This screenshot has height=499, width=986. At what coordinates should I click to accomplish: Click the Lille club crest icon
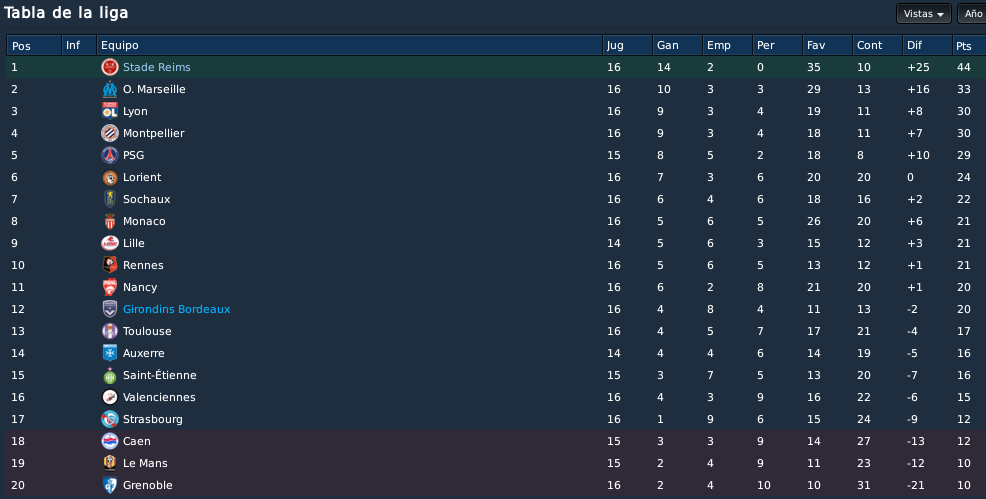(110, 243)
